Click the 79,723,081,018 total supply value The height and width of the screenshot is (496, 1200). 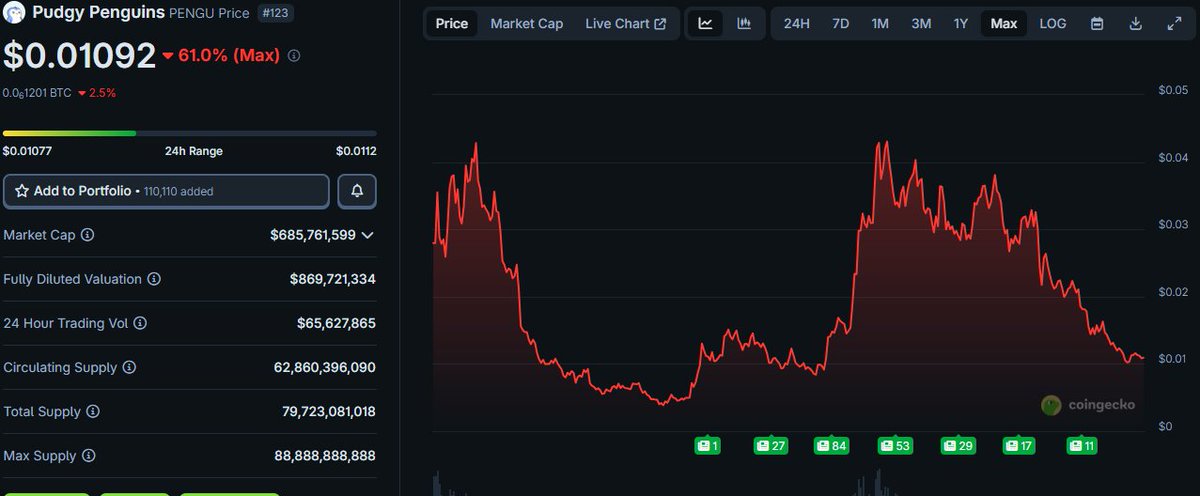pos(329,411)
